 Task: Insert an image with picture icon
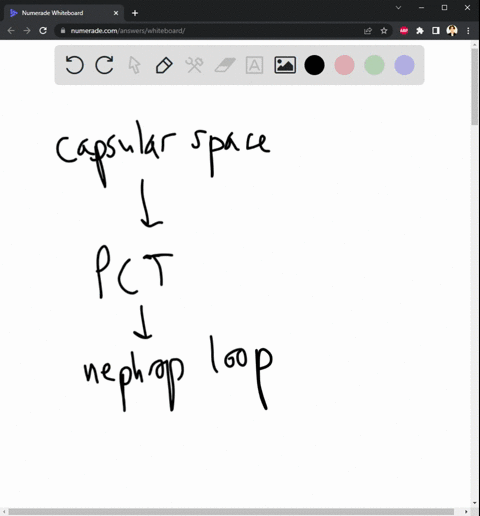285,65
